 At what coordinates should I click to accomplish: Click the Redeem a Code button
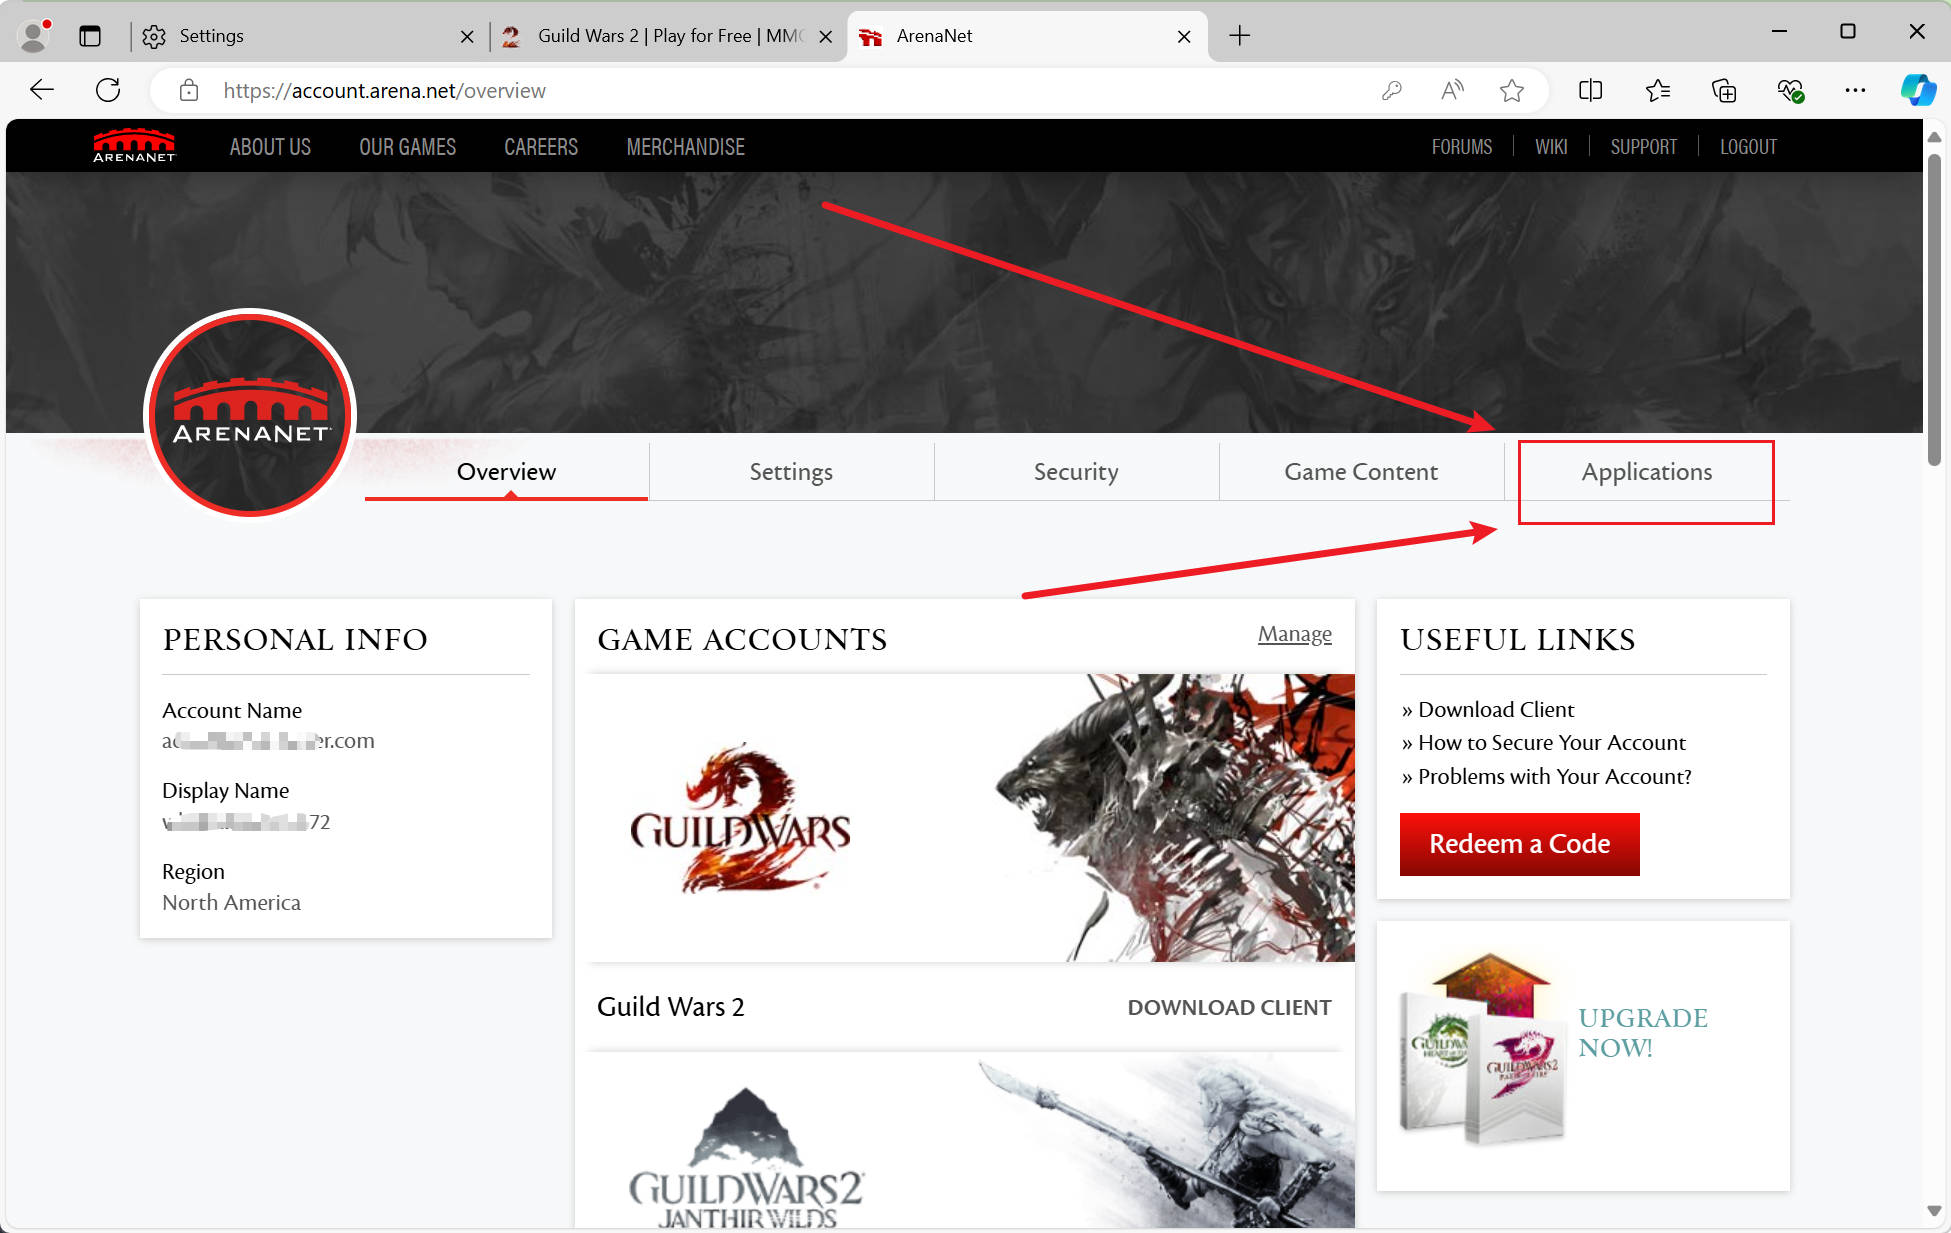[1519, 844]
